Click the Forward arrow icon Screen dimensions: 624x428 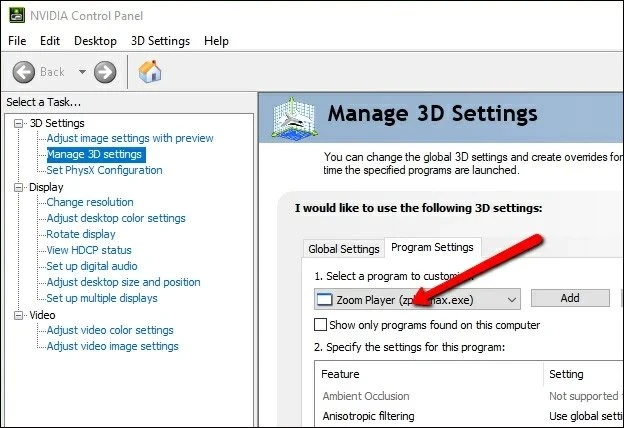(105, 72)
